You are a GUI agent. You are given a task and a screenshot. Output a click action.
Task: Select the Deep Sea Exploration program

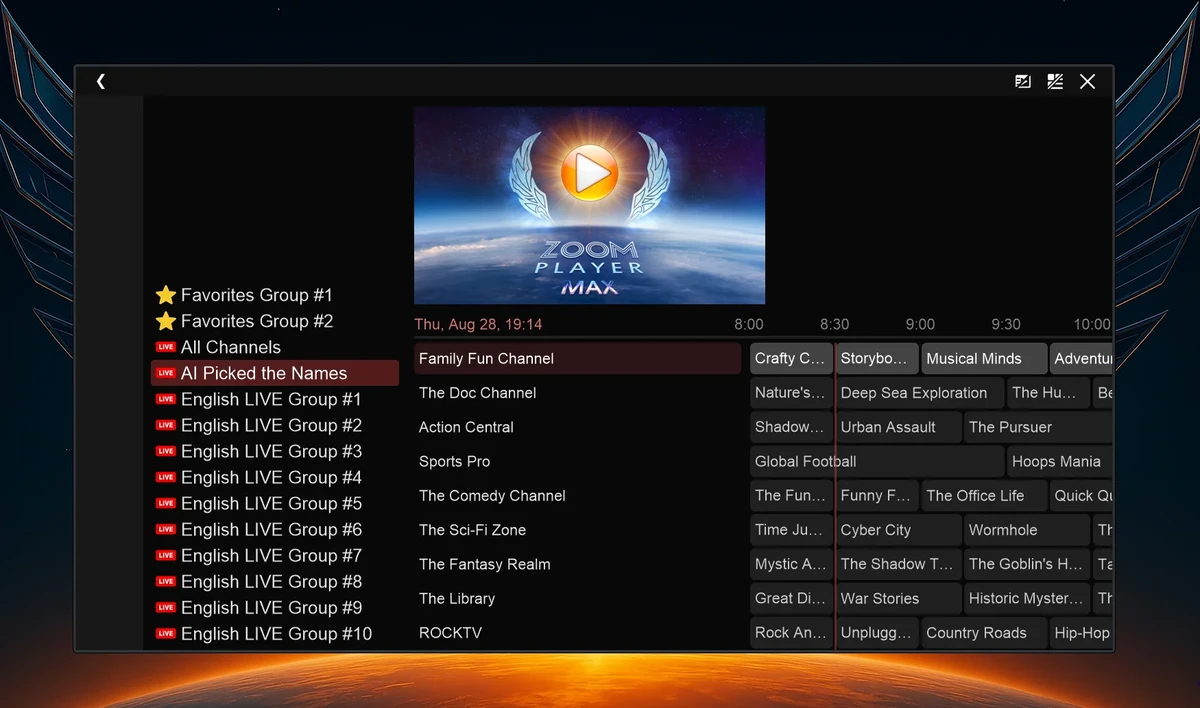coord(919,393)
